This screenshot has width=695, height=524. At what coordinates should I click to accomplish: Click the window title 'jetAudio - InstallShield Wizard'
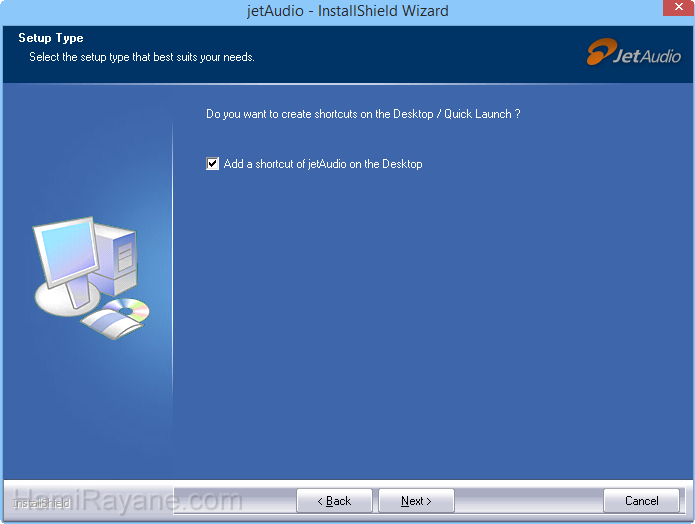coord(348,11)
